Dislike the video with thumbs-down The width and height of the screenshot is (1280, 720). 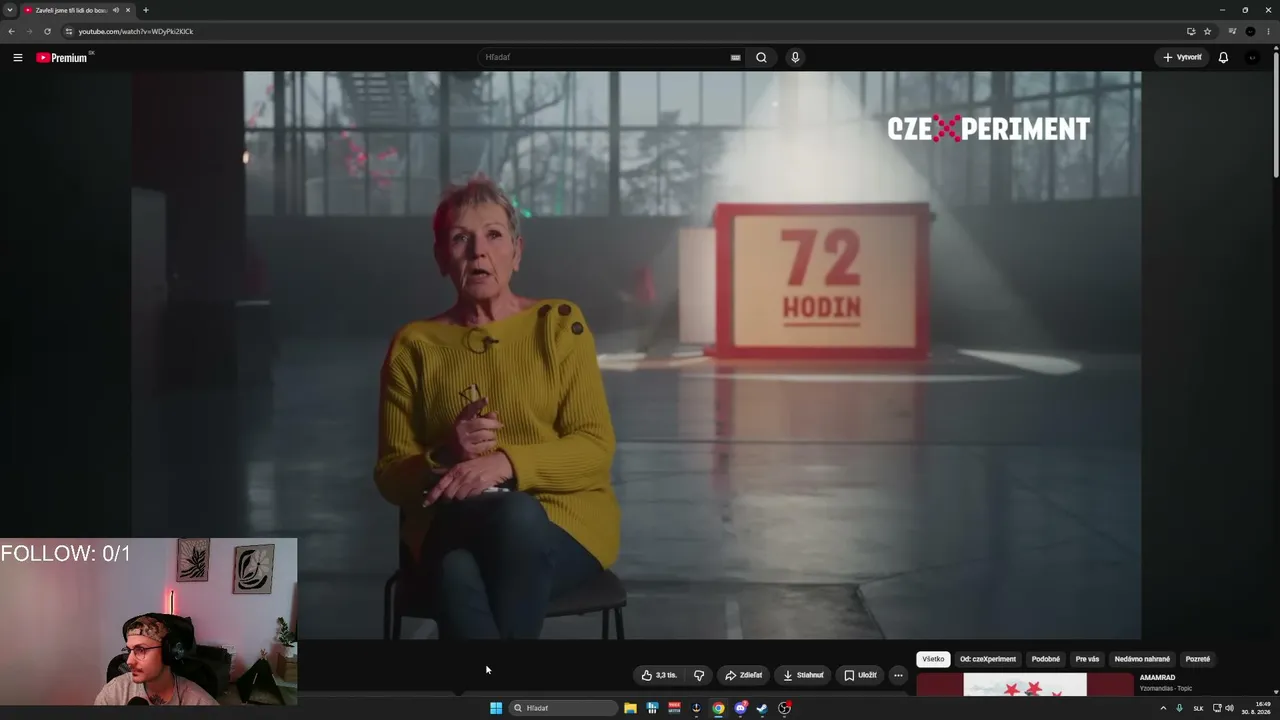tap(699, 675)
